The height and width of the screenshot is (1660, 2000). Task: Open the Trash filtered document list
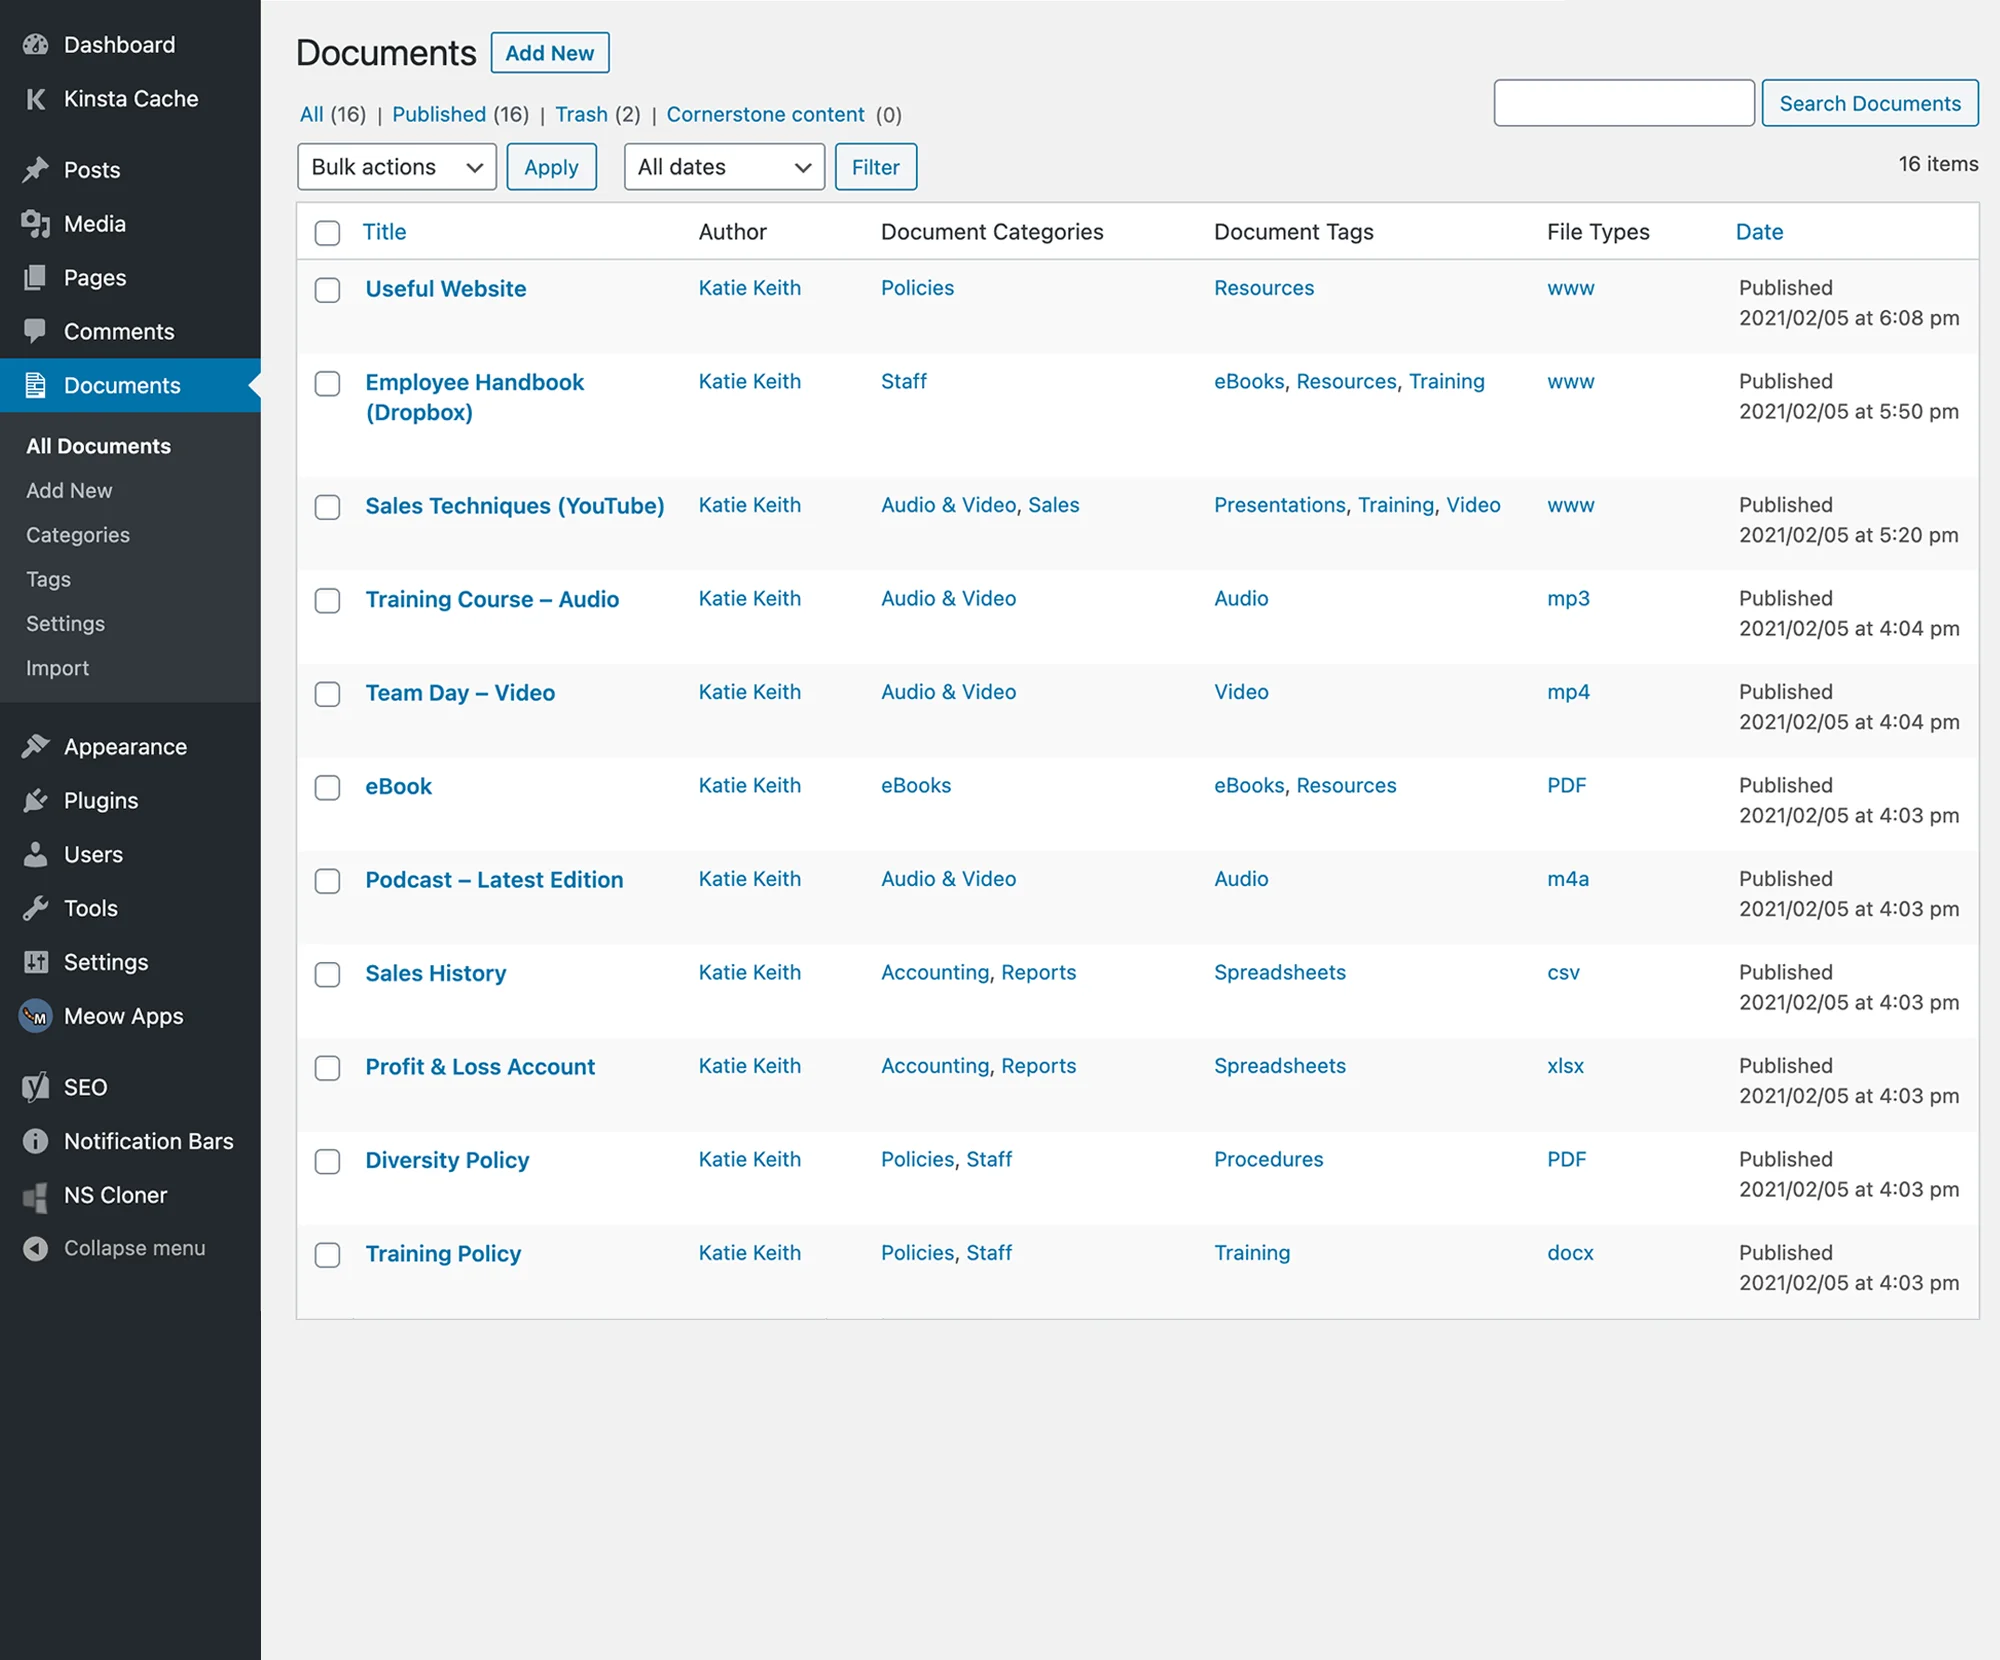coord(581,114)
